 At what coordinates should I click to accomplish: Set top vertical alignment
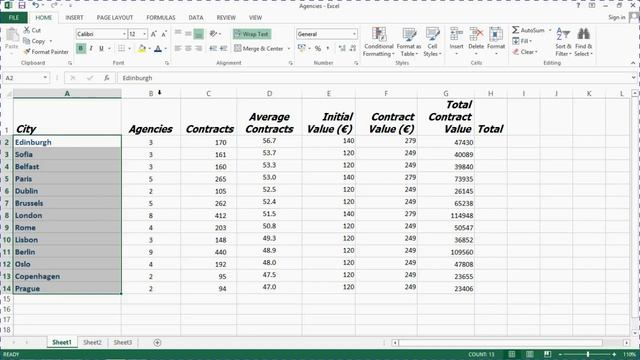point(178,34)
